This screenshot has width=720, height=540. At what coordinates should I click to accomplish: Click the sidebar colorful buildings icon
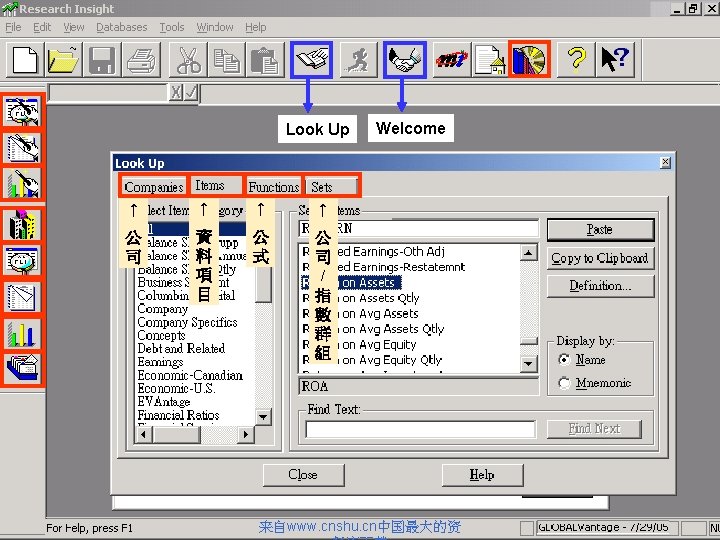click(22, 225)
